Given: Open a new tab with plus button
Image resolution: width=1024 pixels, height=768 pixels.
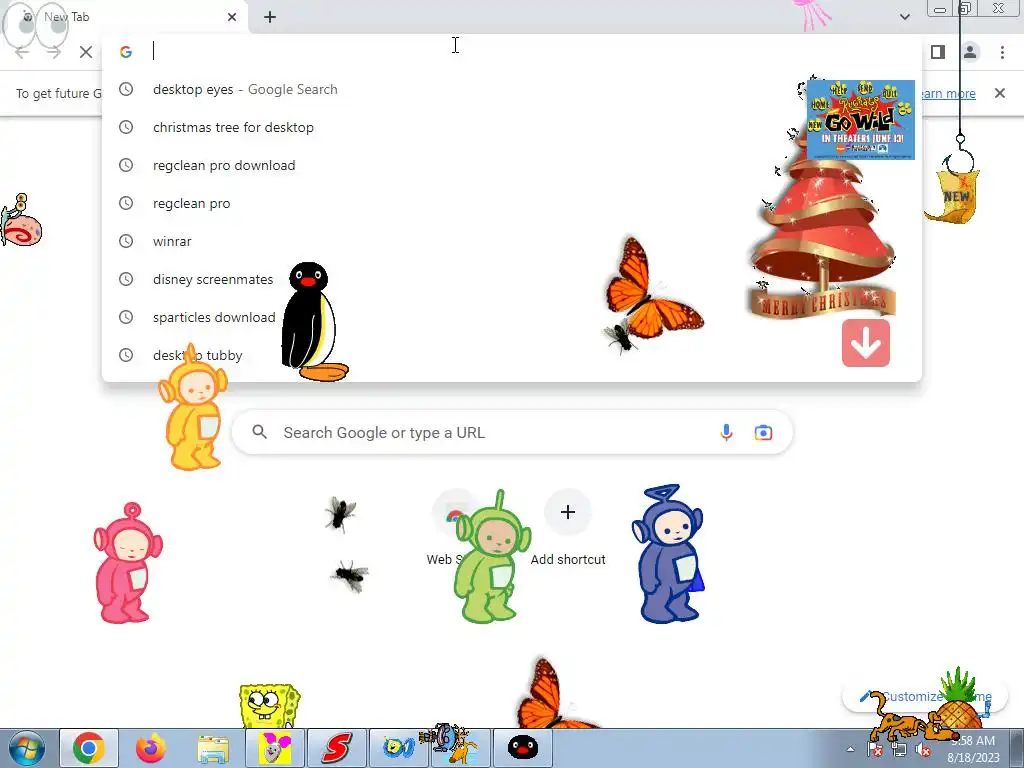Looking at the screenshot, I should [270, 17].
